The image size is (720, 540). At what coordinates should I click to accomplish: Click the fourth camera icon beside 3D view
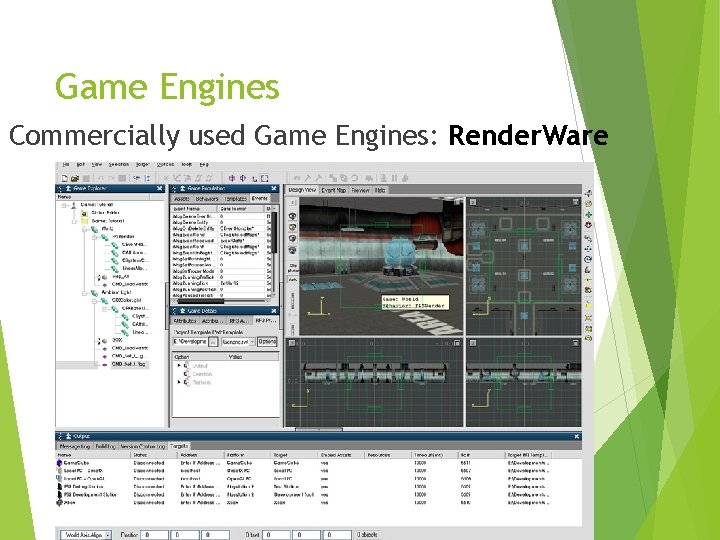tap(292, 250)
